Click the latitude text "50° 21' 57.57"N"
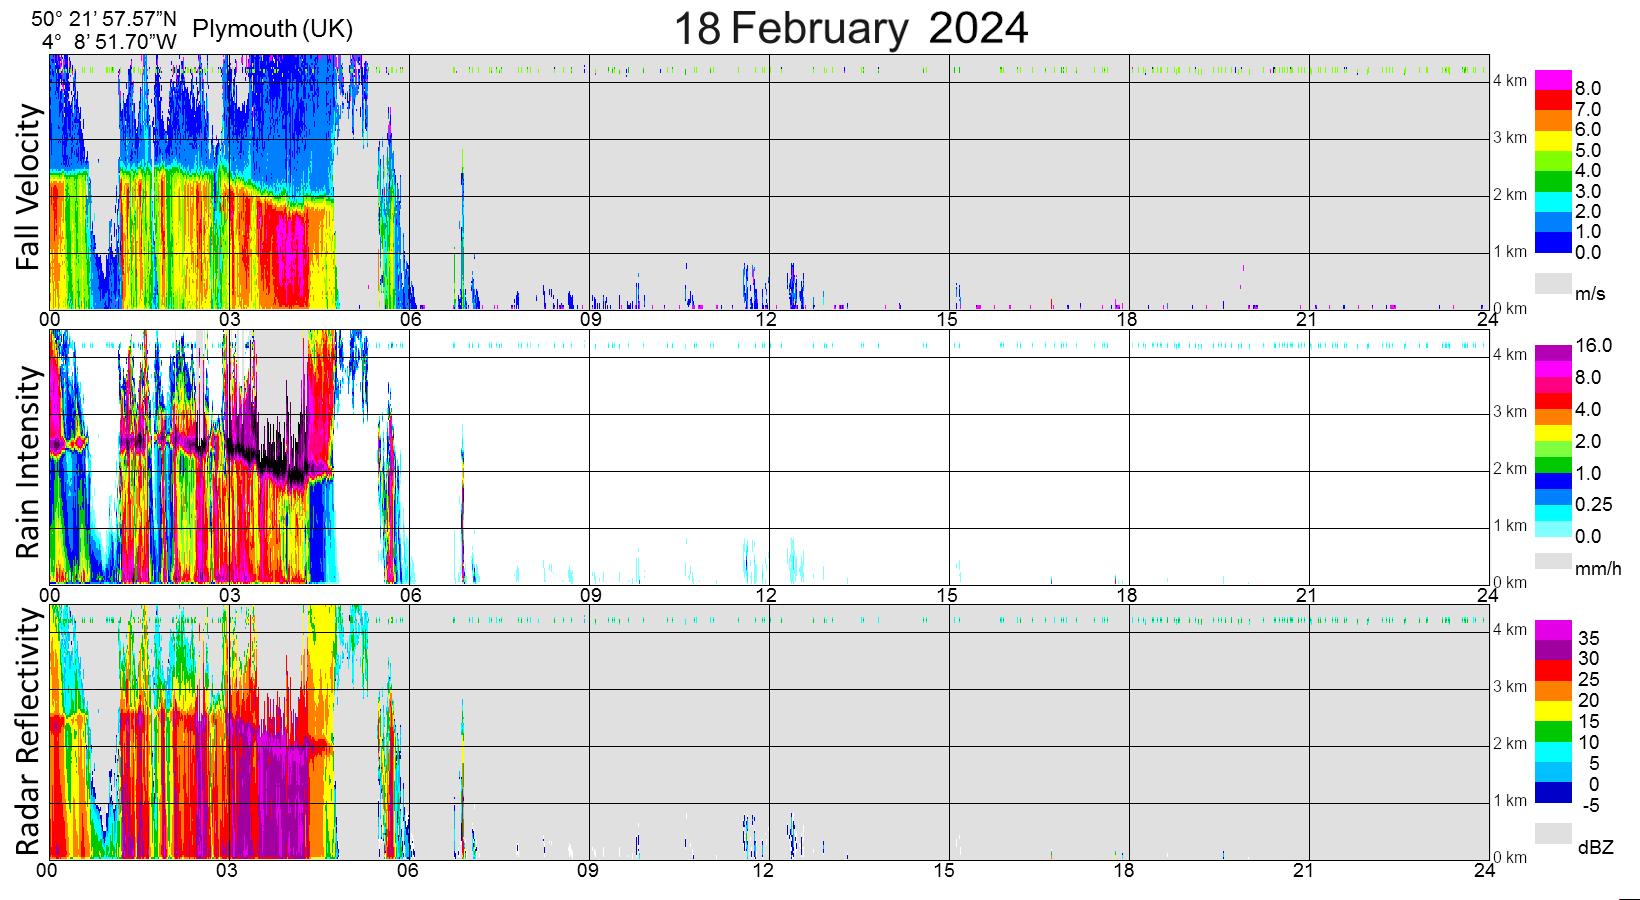The height and width of the screenshot is (900, 1640). (104, 18)
